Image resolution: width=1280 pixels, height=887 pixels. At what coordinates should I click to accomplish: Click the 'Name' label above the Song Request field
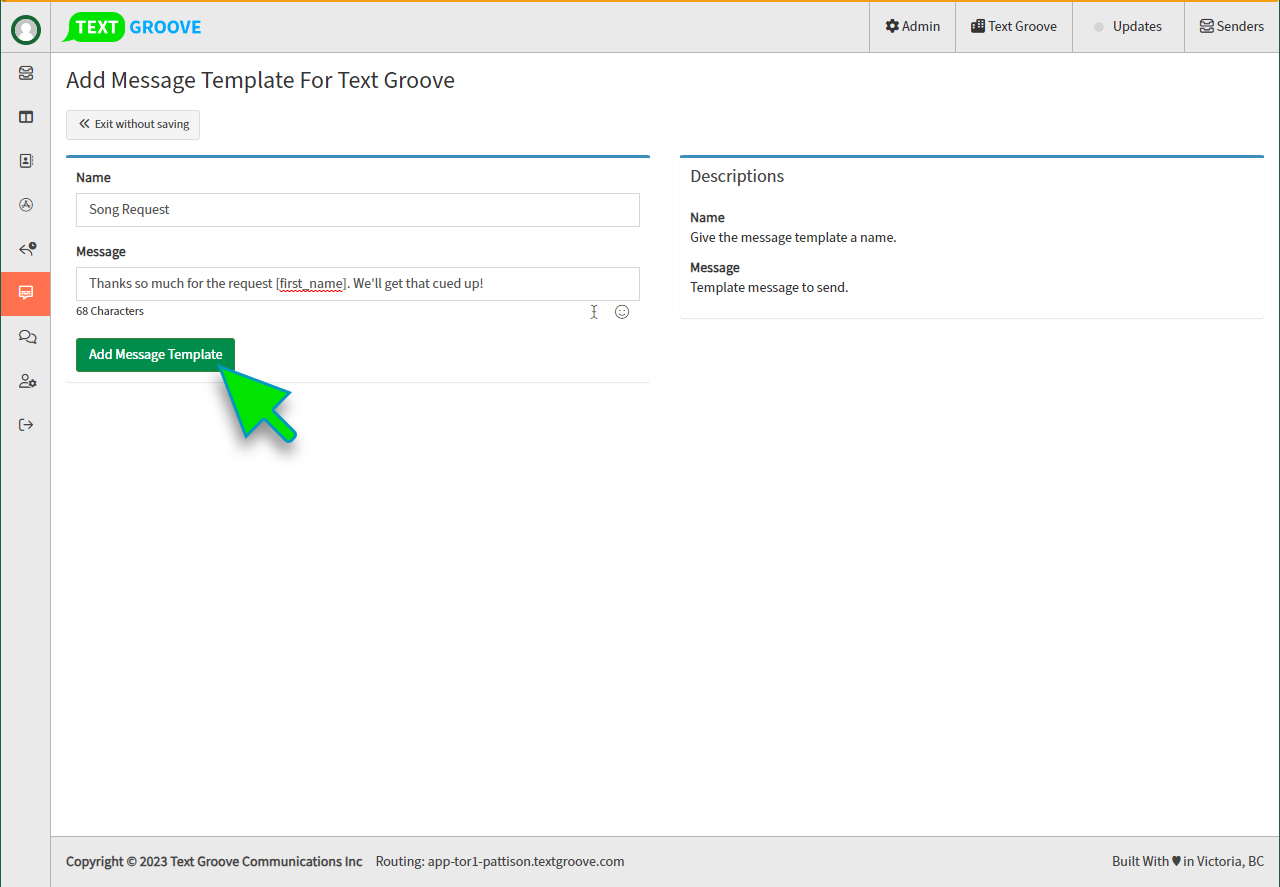93,177
